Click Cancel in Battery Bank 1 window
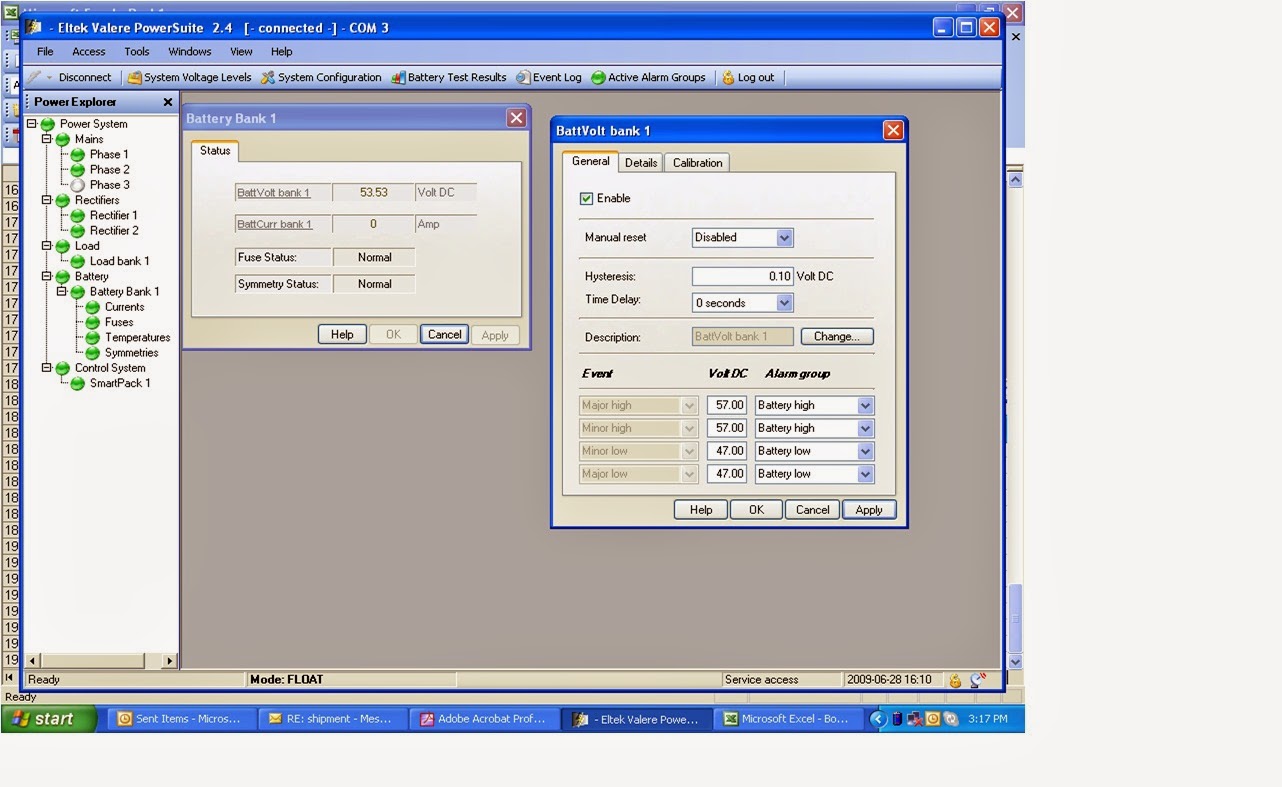The image size is (1282, 787). click(445, 335)
